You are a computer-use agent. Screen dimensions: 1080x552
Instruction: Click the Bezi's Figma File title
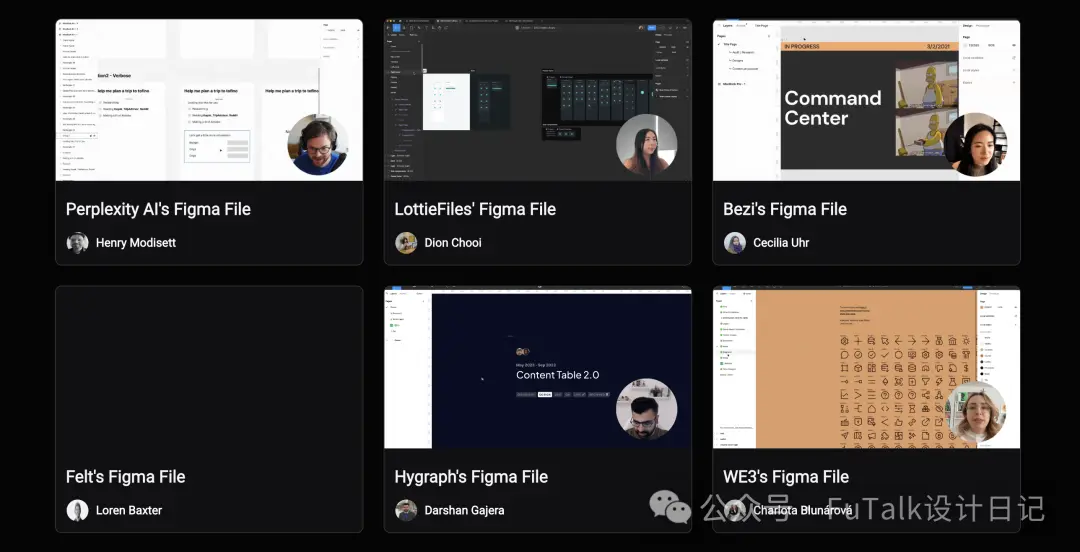785,209
